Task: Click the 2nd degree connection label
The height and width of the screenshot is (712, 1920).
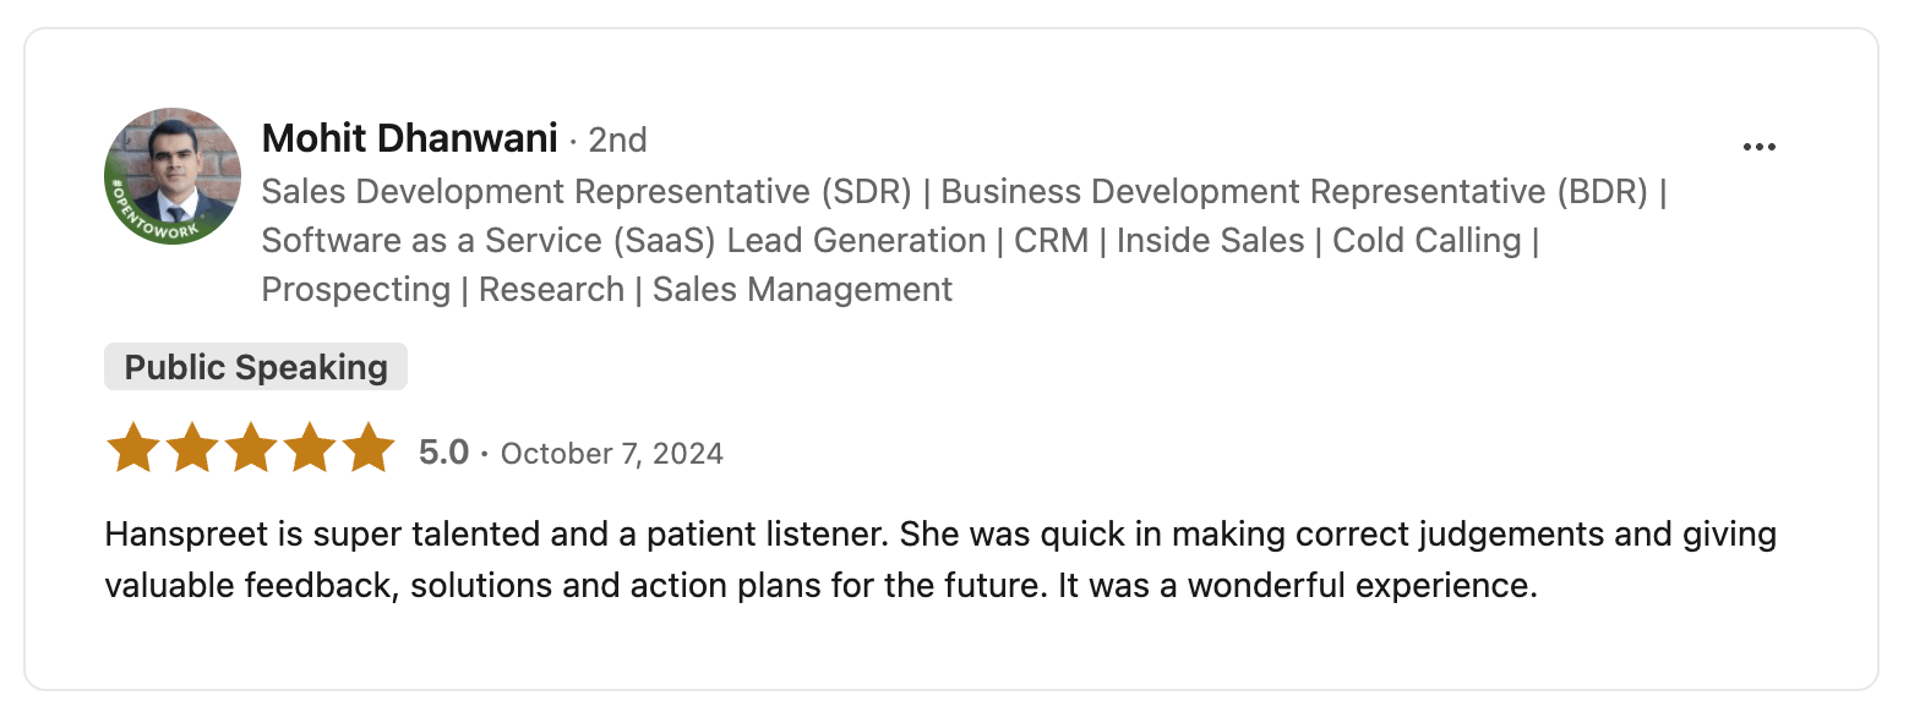Action: [617, 140]
